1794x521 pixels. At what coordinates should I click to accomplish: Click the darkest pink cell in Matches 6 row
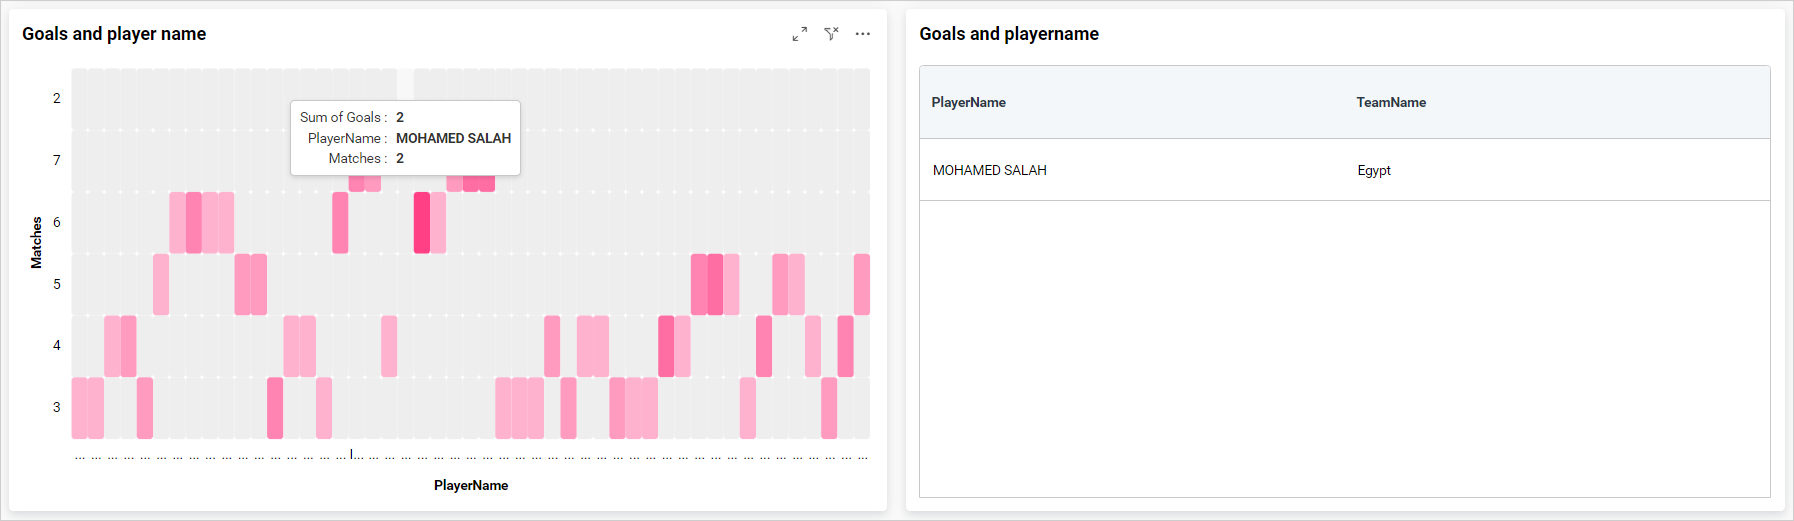pyautogui.click(x=422, y=222)
